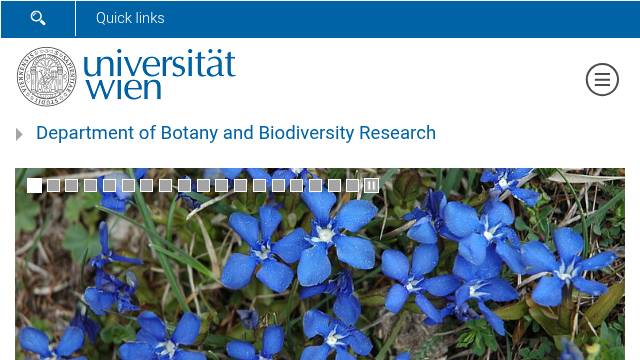Expand the Quick links menu
The image size is (640, 360).
point(130,18)
